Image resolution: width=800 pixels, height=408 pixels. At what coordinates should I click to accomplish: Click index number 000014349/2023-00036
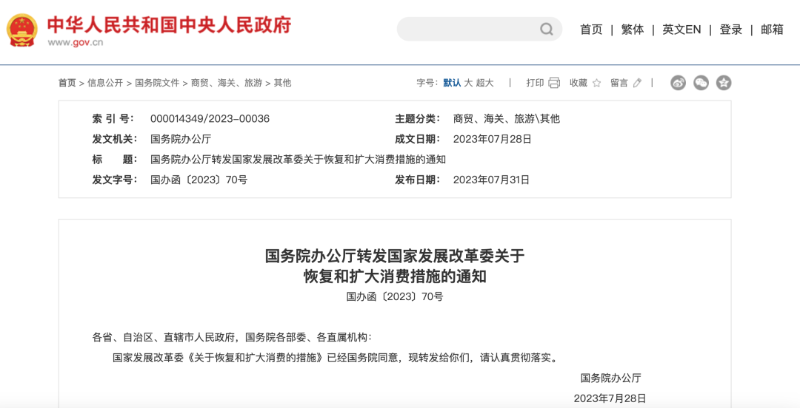(210, 119)
